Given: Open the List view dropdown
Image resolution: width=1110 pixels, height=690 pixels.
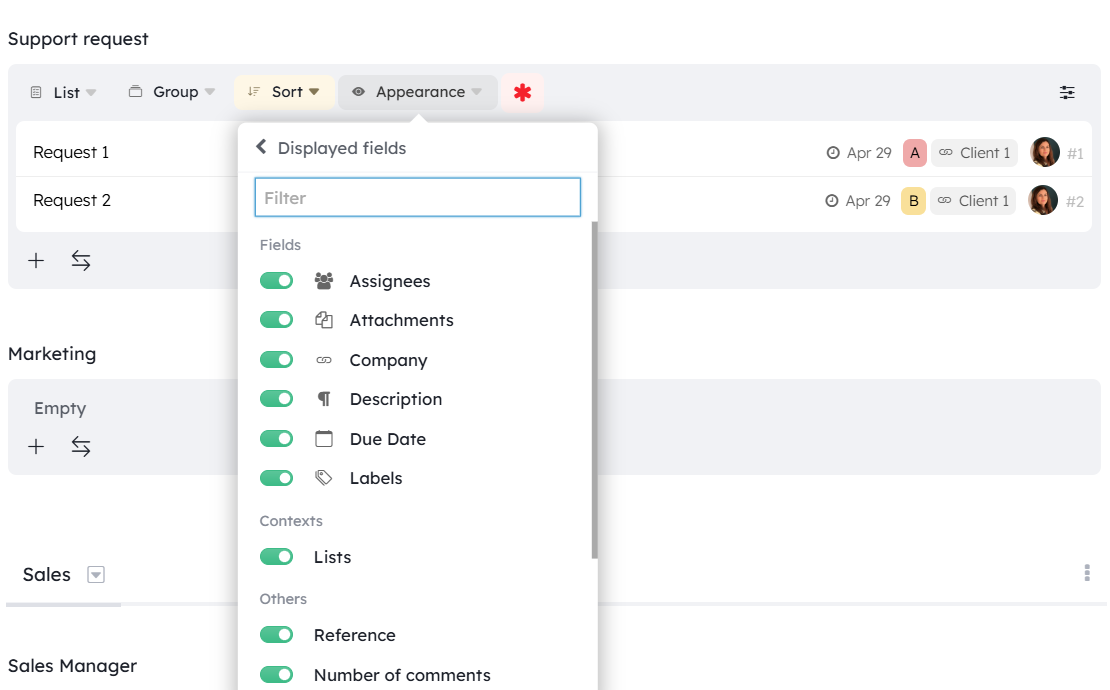Looking at the screenshot, I should pyautogui.click(x=64, y=92).
